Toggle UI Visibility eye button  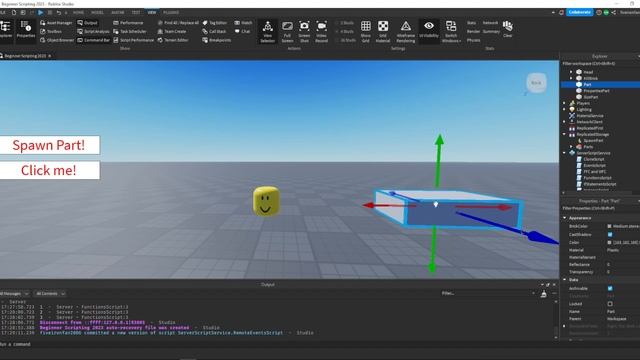point(429,30)
